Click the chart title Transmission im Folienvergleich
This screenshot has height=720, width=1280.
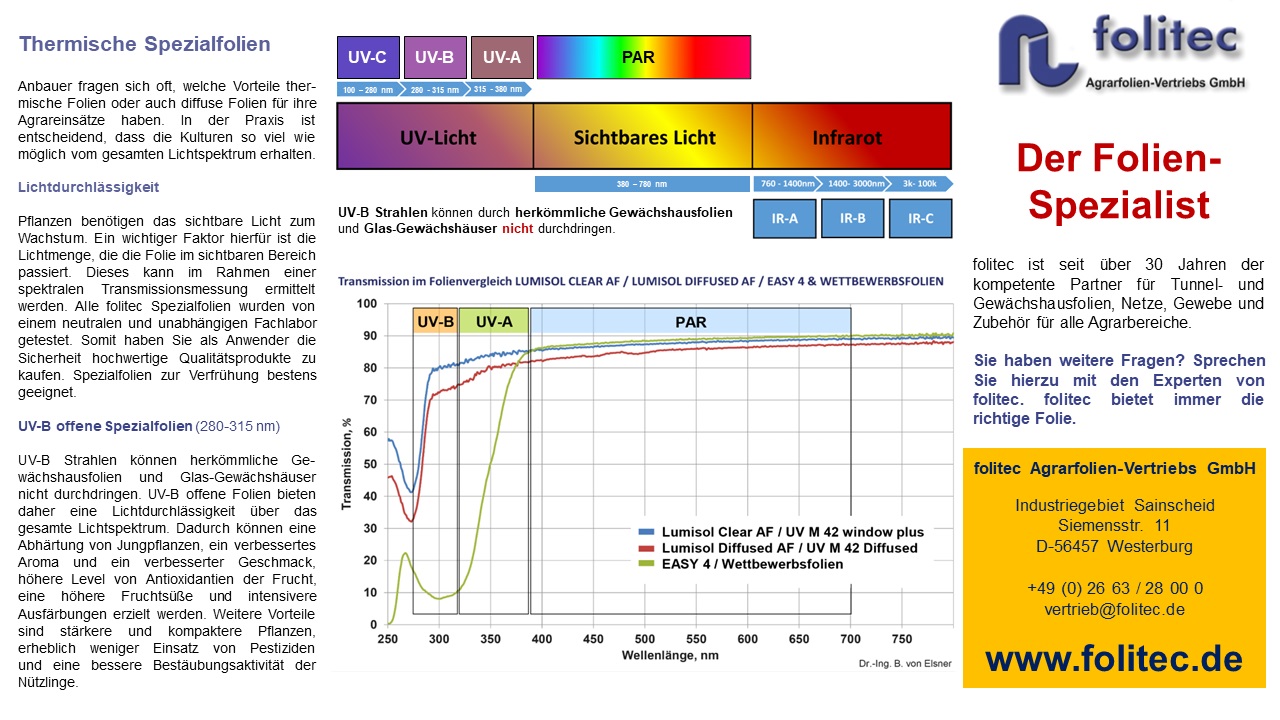(x=640, y=281)
